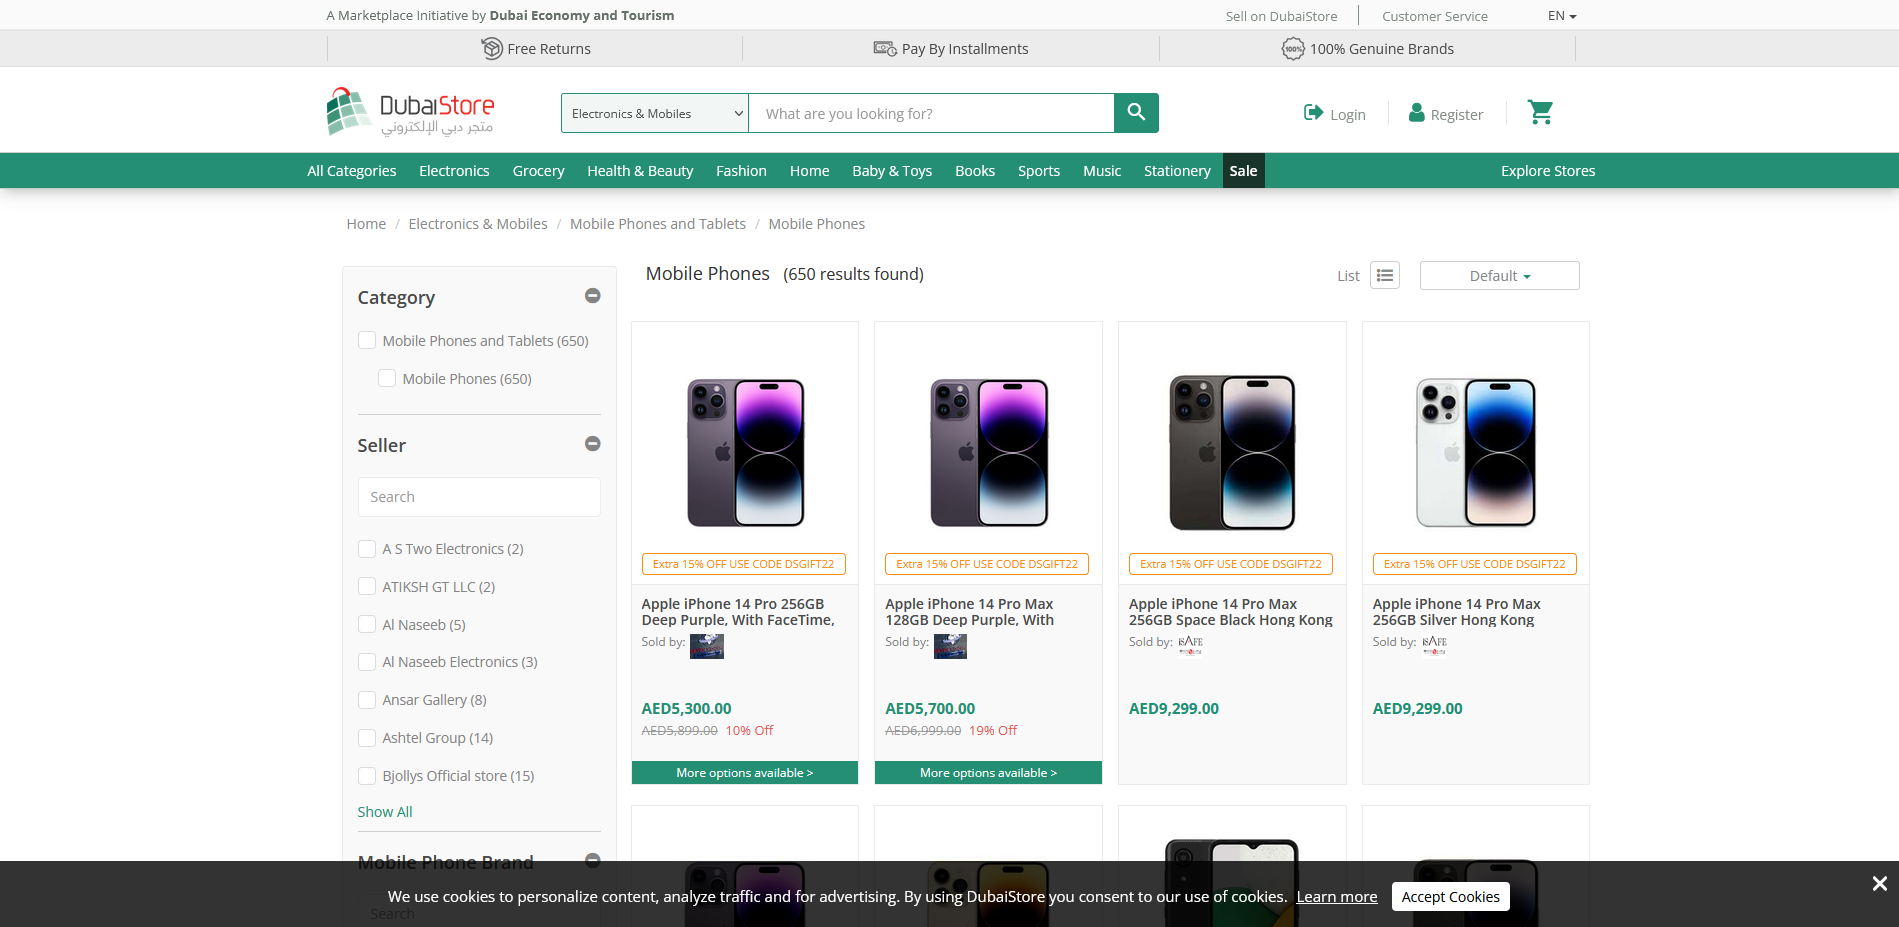Open Apple iPhone 14 Pro Max Space Black title
The image size is (1899, 927).
(1231, 612)
